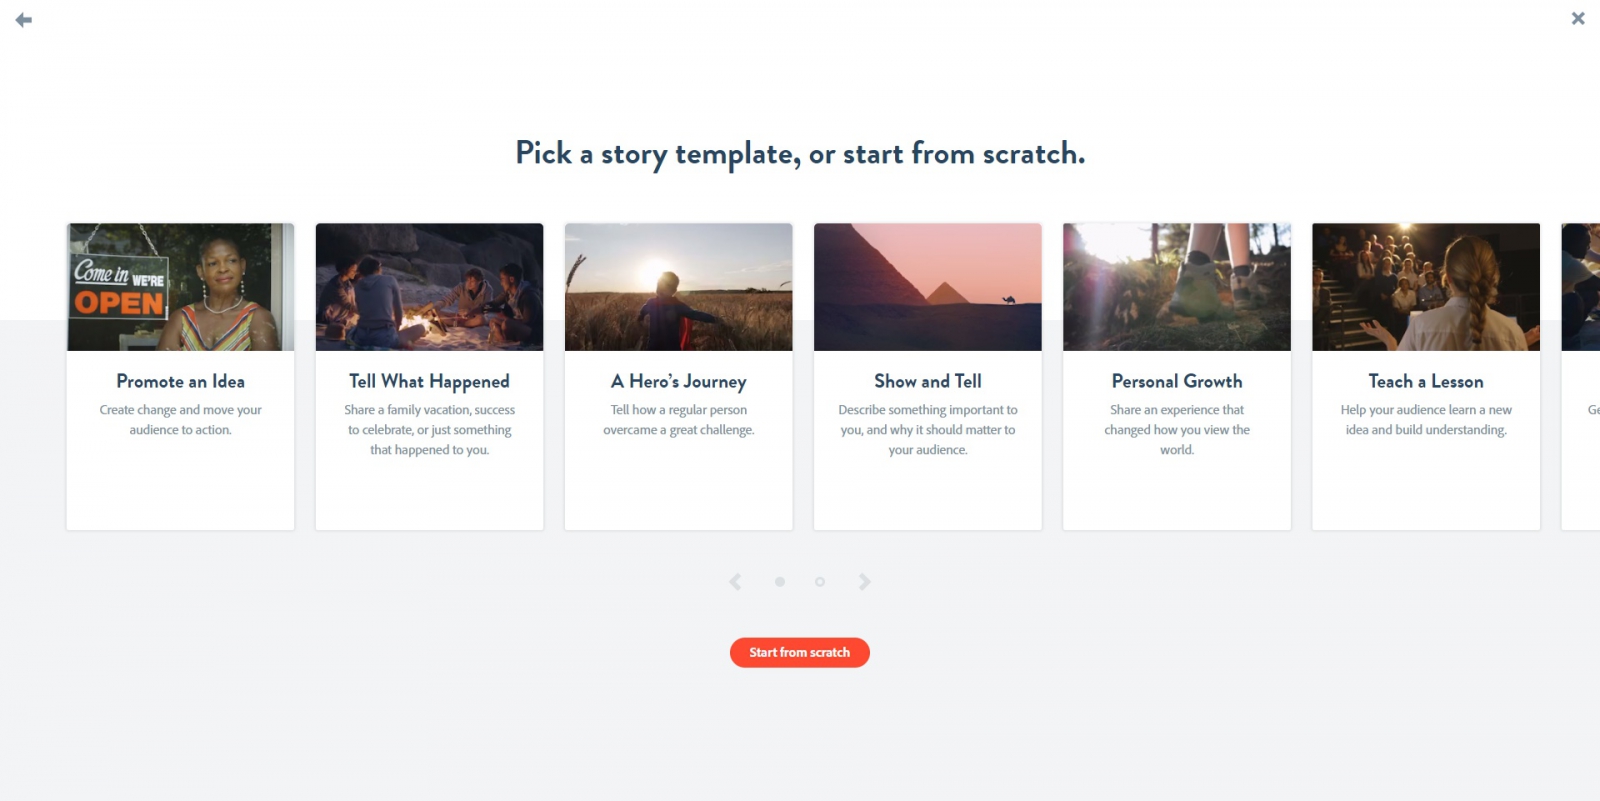Select the first carousel page dot
The image size is (1600, 801).
coord(780,582)
